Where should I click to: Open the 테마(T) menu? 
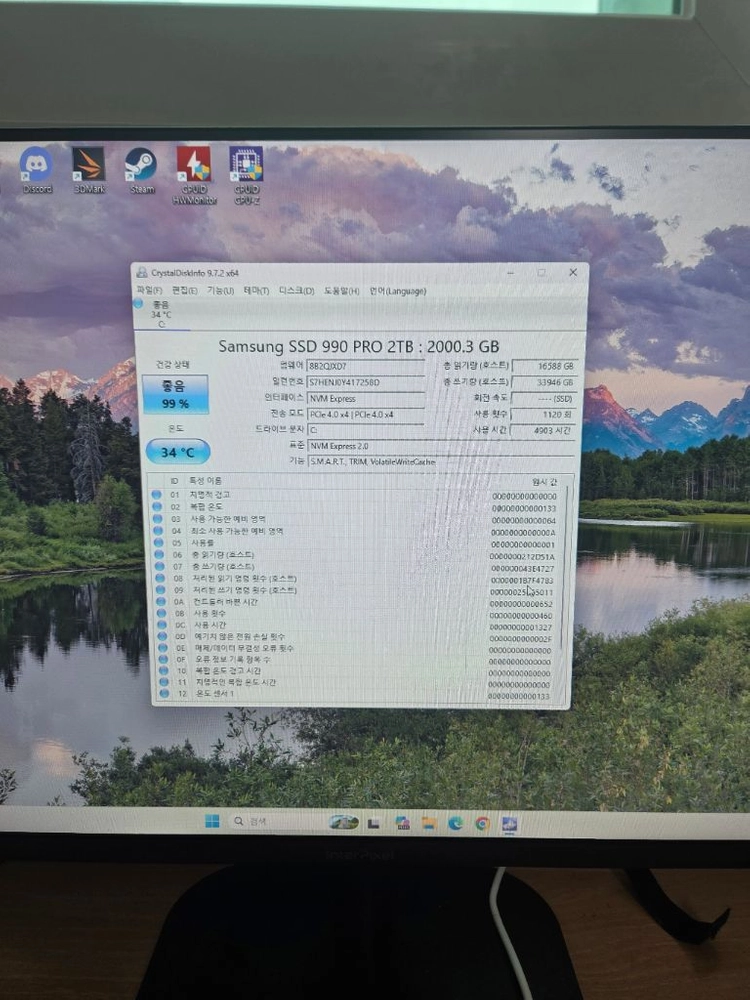point(256,290)
